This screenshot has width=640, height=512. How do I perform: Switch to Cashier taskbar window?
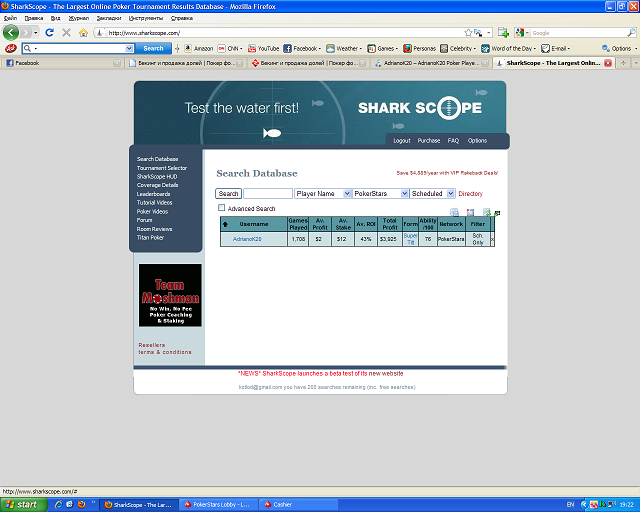299,505
